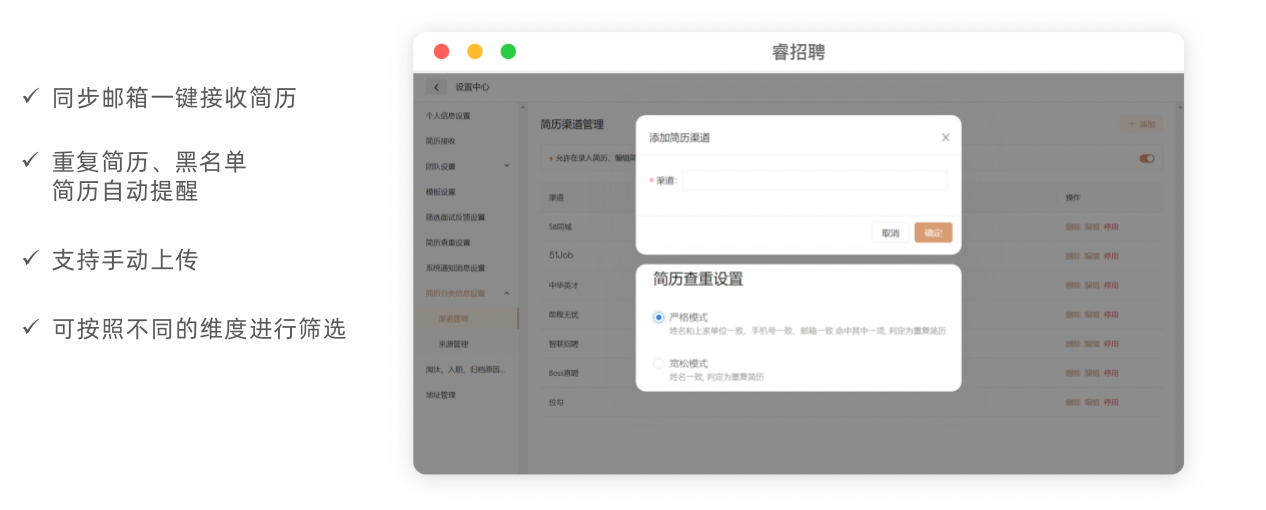Open 个人信息设置 in sidebar

tap(448, 116)
